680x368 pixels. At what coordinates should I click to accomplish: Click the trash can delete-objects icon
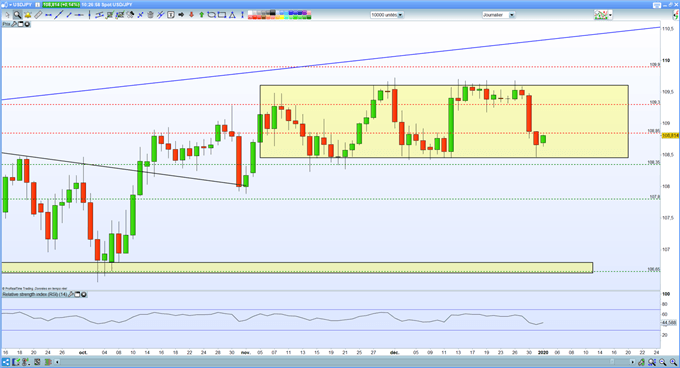click(x=150, y=15)
